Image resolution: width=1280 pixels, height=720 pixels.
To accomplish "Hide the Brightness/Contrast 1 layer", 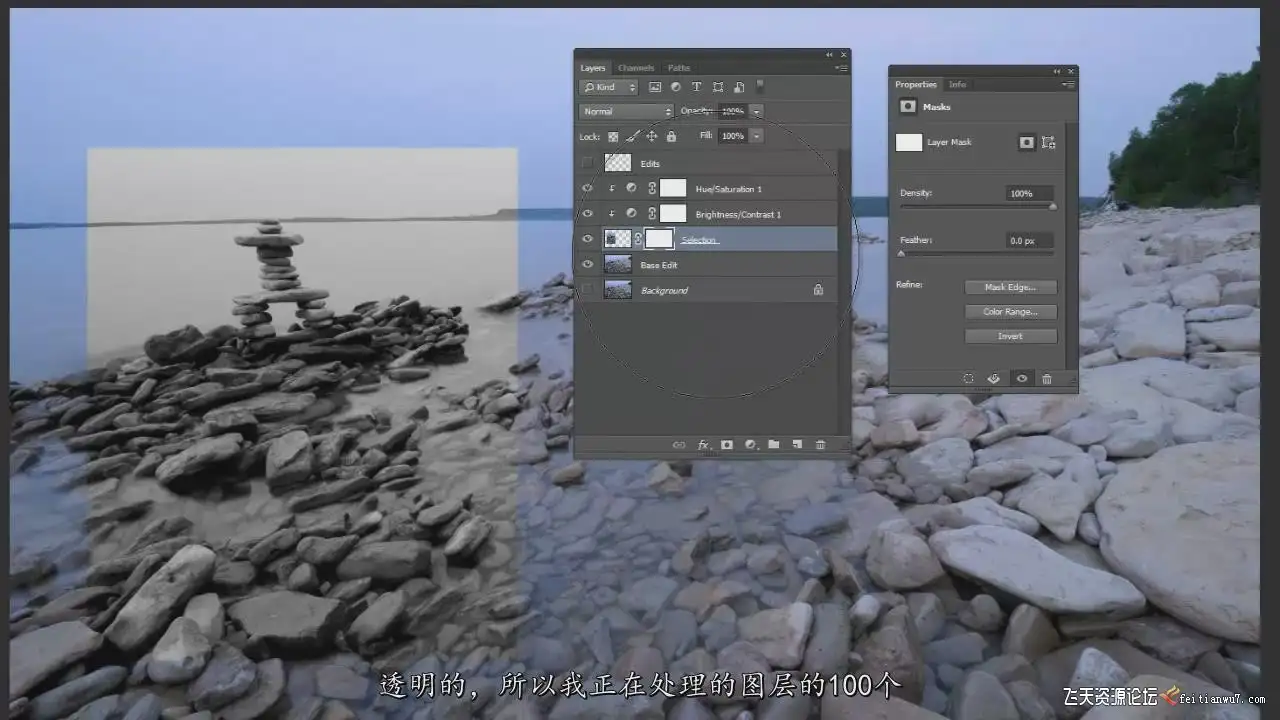I will click(x=588, y=214).
